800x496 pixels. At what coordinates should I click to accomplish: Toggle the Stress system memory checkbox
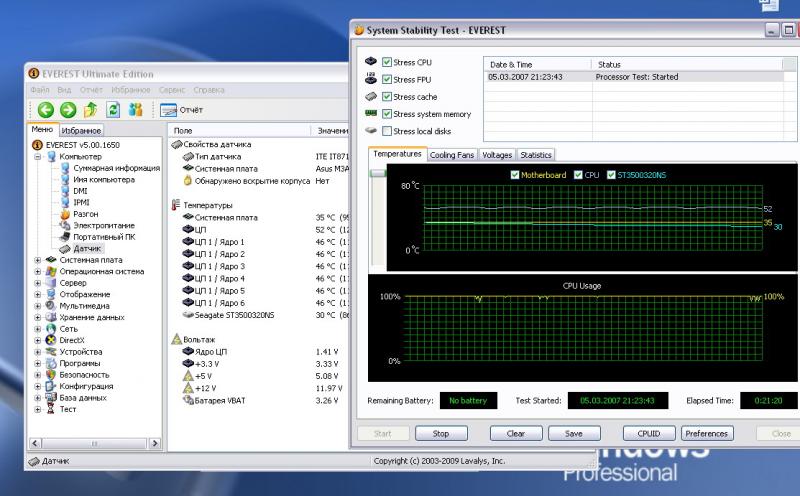coord(387,114)
